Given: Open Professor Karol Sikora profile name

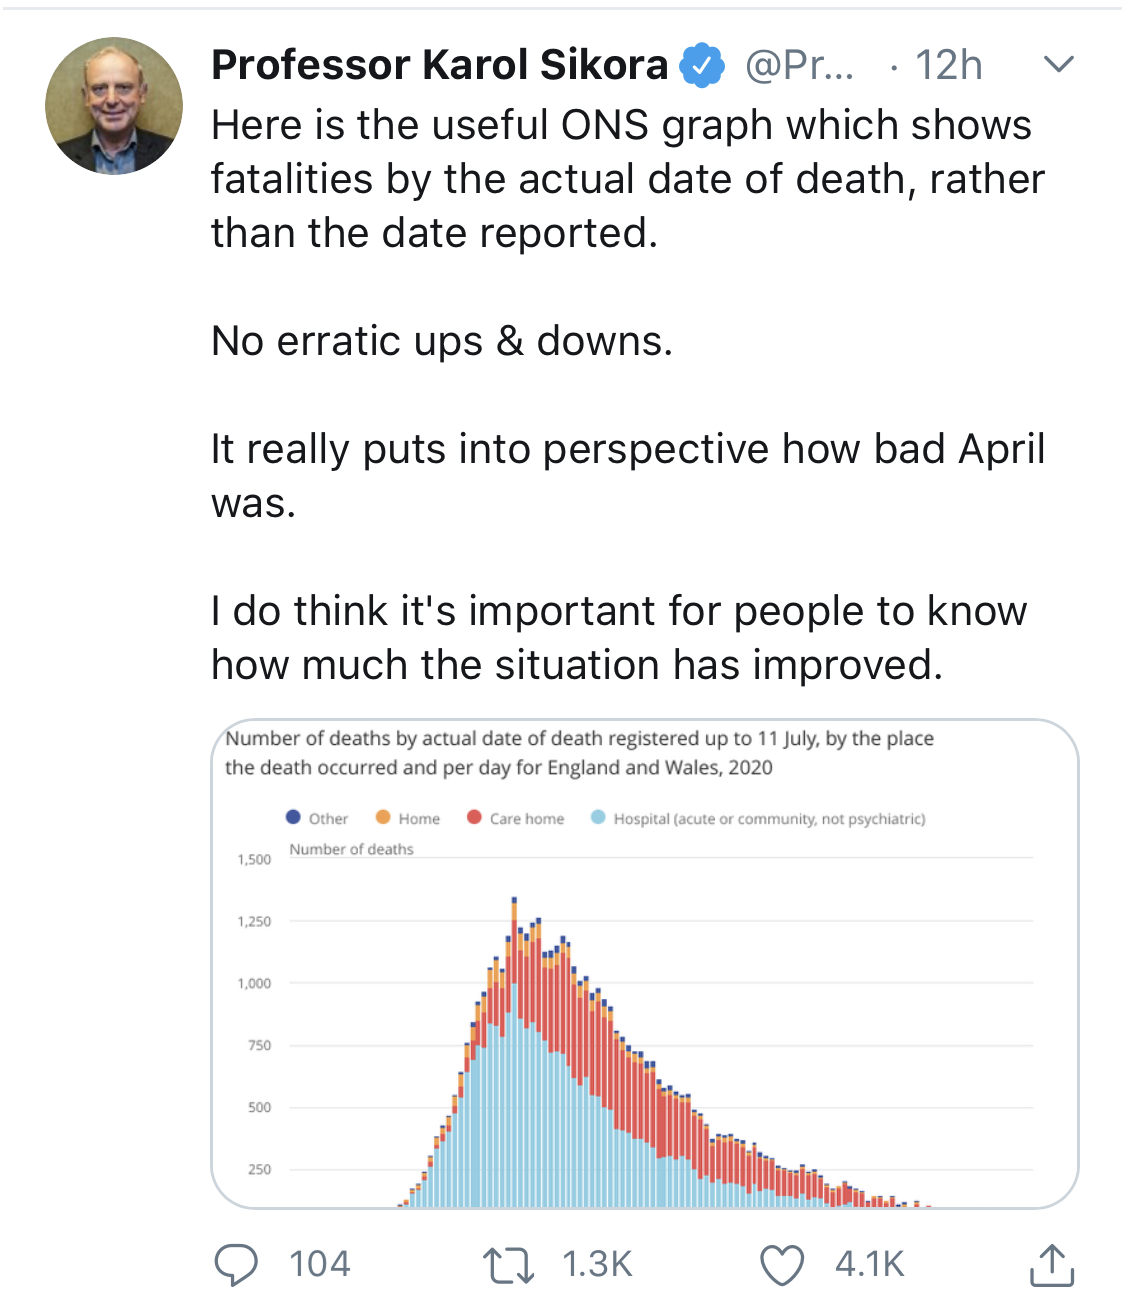Looking at the screenshot, I should [x=439, y=66].
